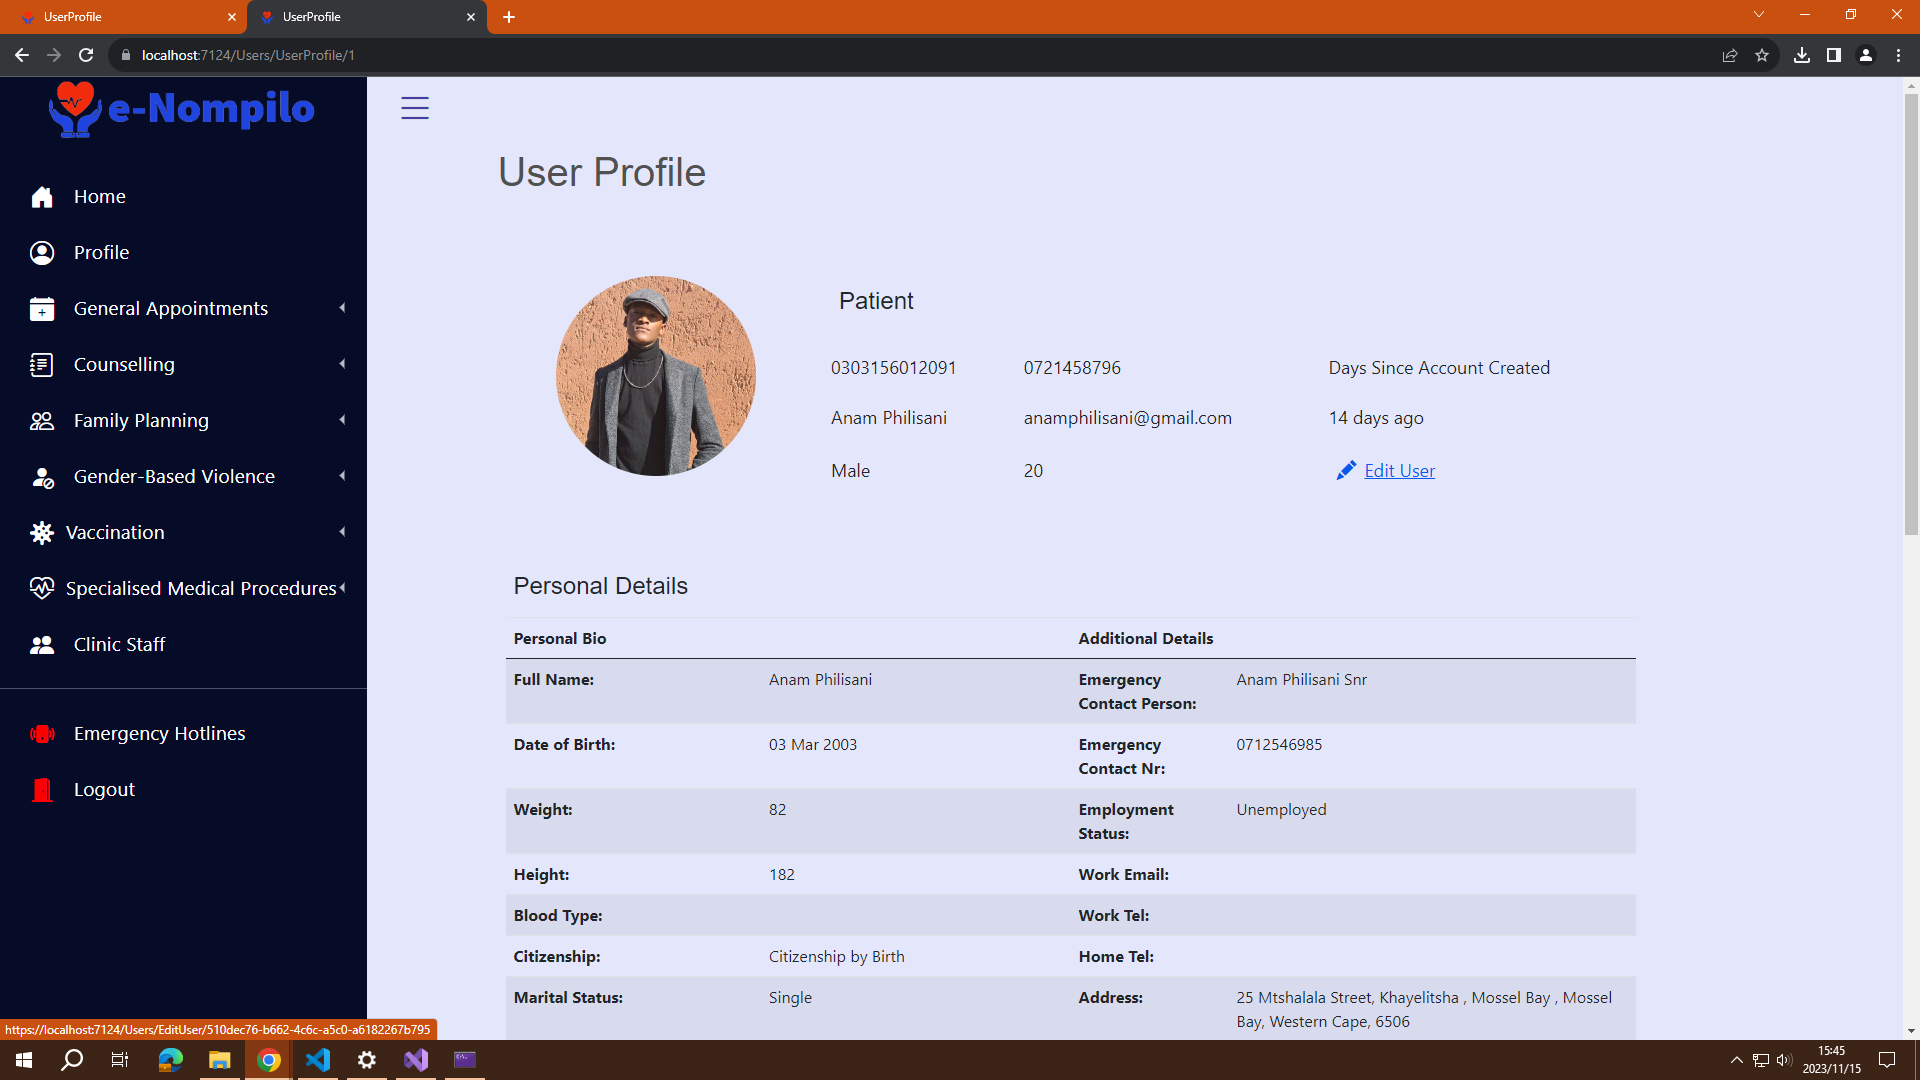This screenshot has width=1920, height=1080.
Task: Go back with browser back arrow
Action: 22,55
